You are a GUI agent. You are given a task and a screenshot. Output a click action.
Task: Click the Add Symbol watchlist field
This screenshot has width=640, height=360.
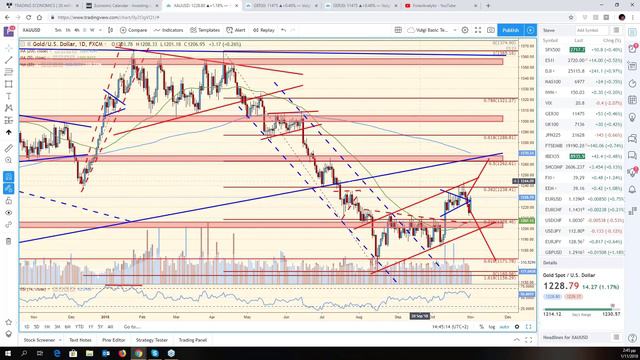[x=591, y=30]
